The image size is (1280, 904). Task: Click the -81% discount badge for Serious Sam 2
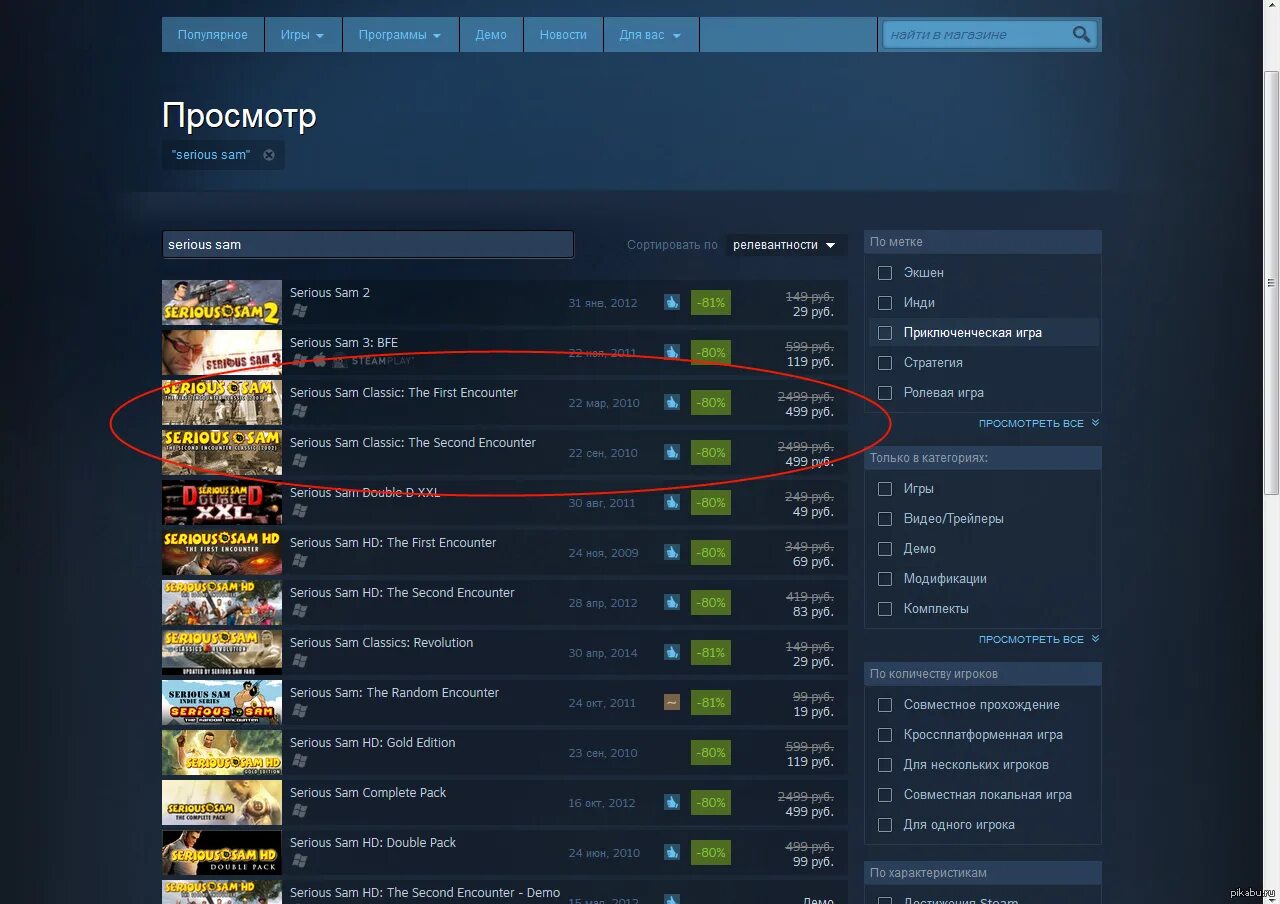coord(711,302)
